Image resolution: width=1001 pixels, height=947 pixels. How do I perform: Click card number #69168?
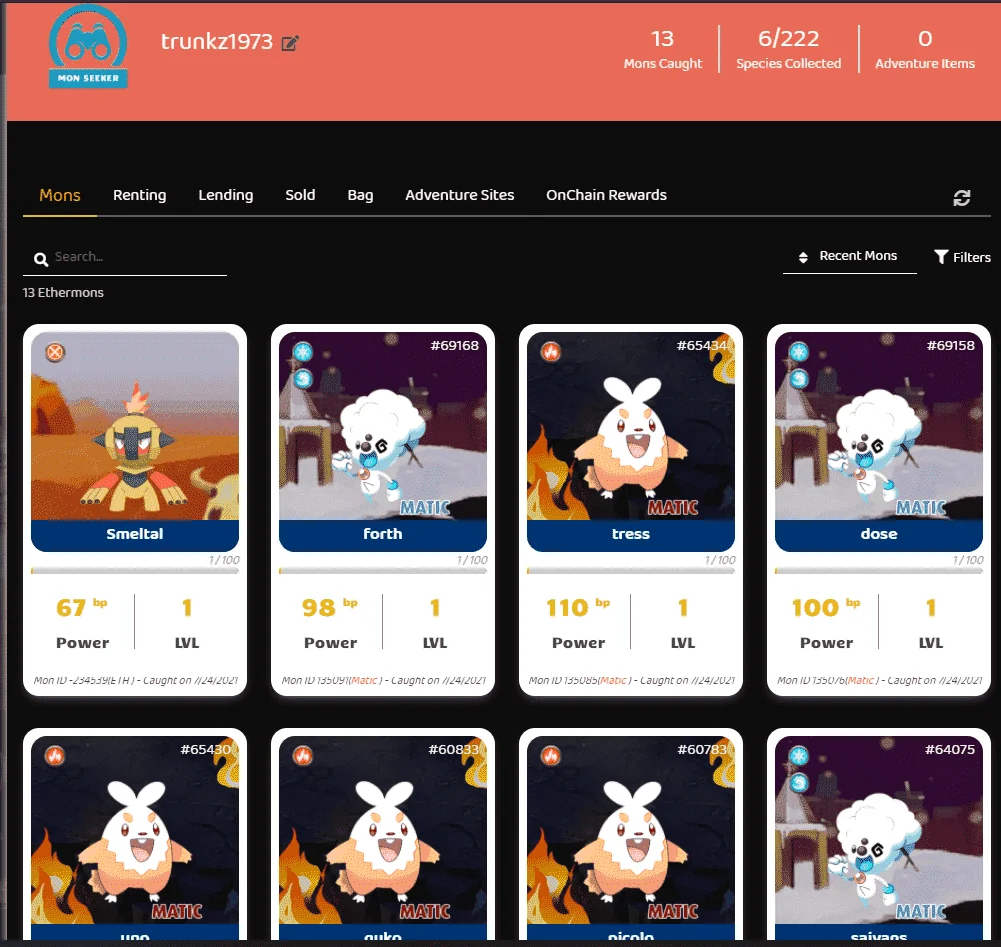(x=455, y=345)
